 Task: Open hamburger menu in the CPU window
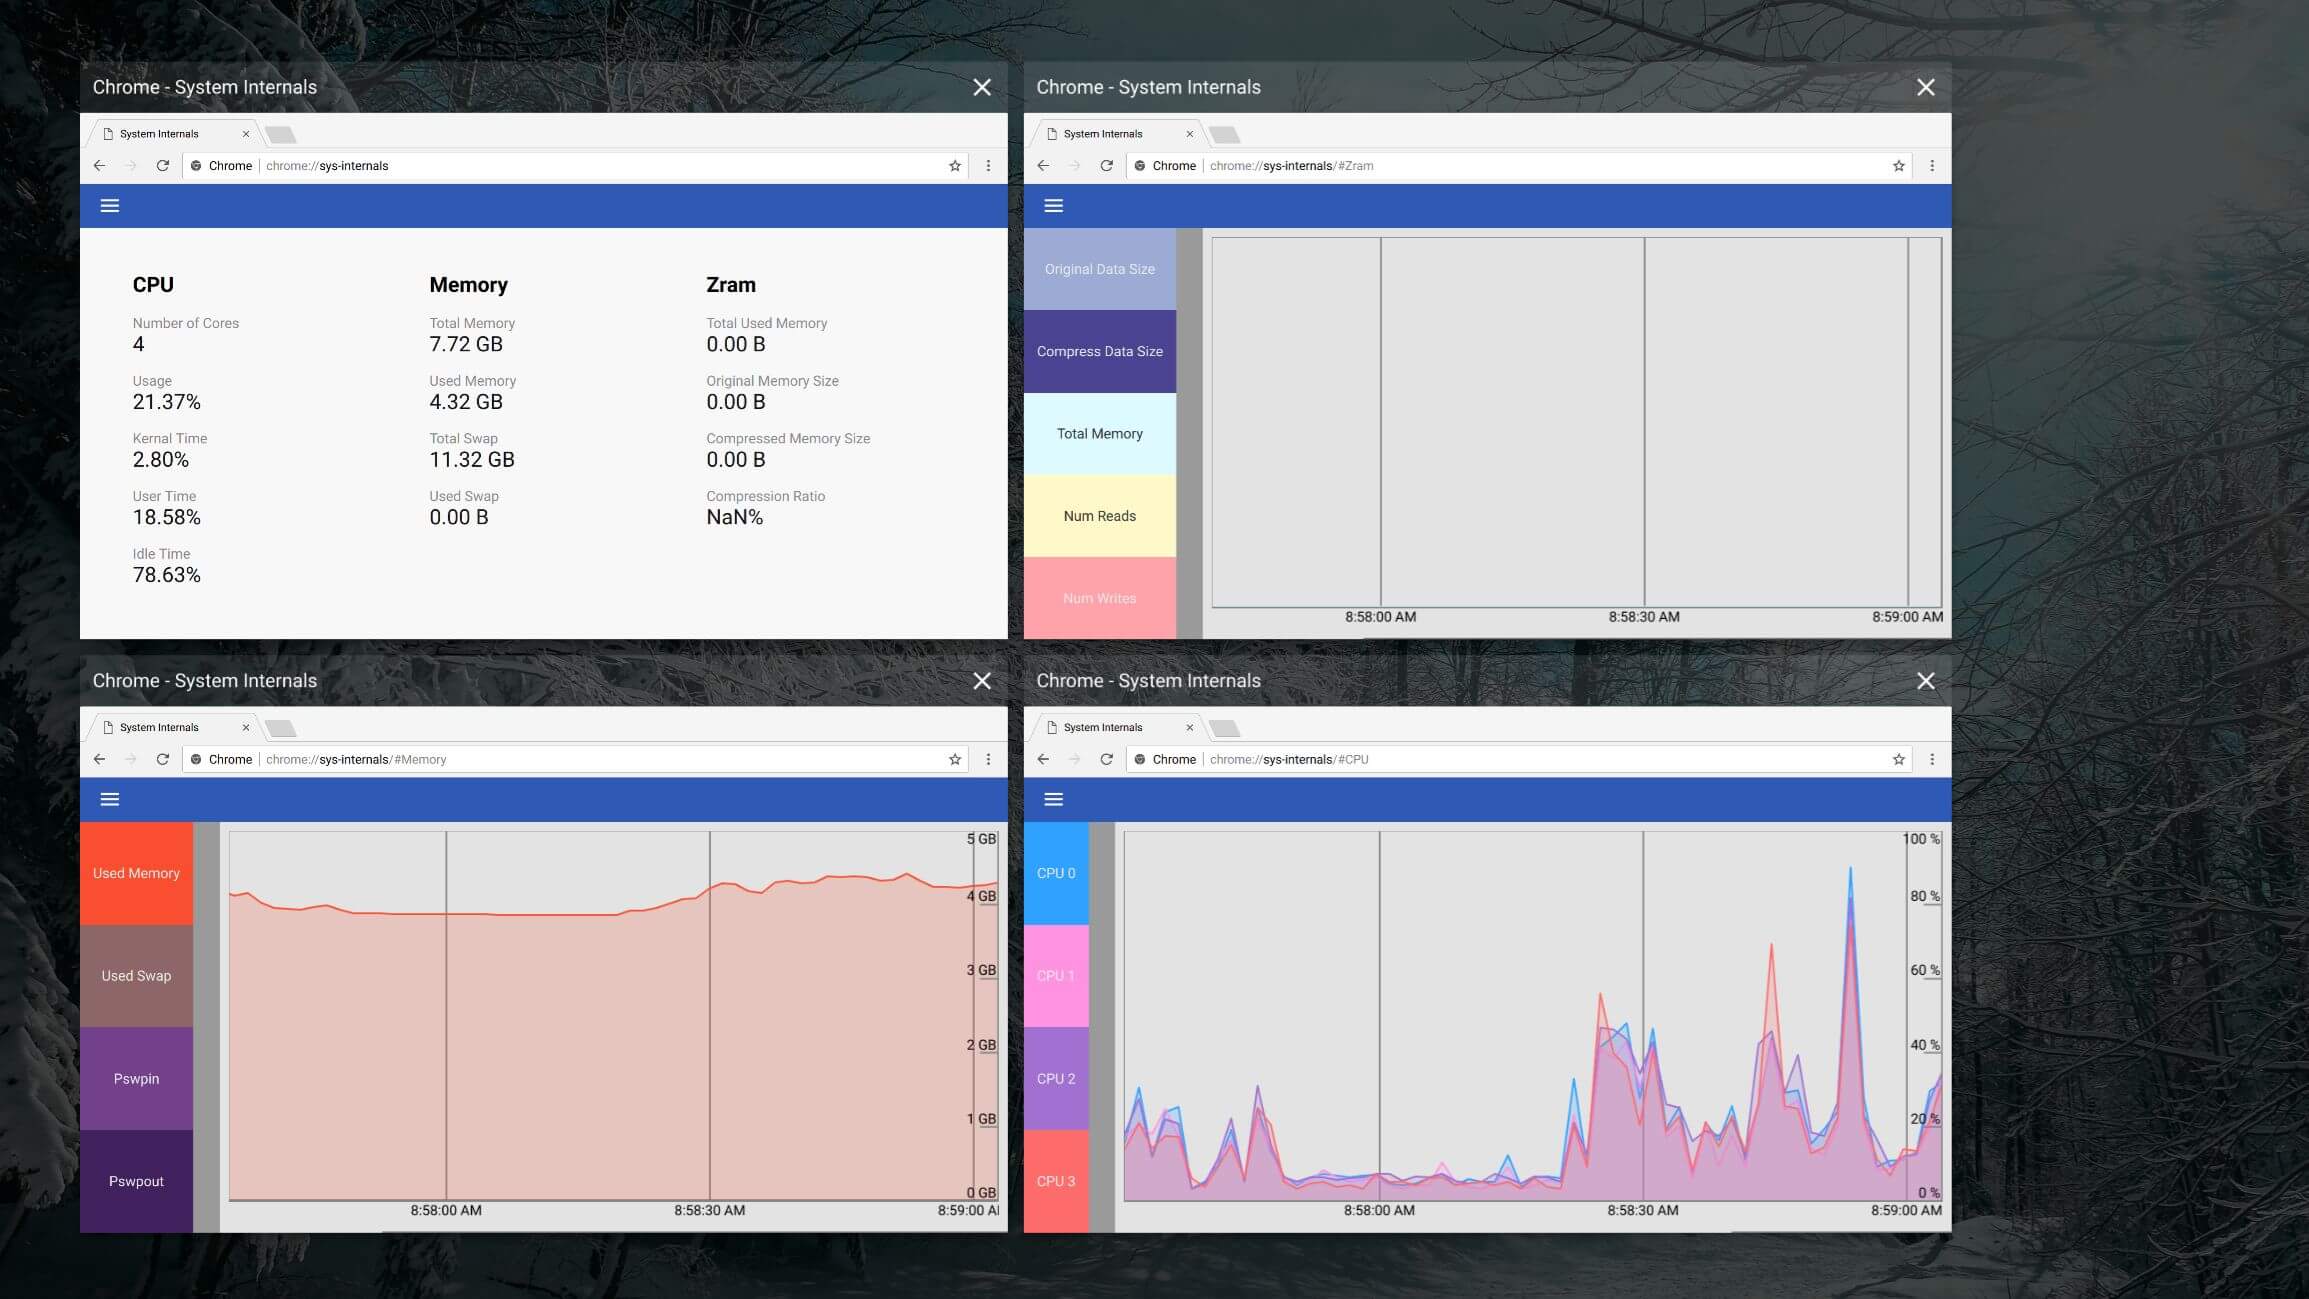[1053, 799]
